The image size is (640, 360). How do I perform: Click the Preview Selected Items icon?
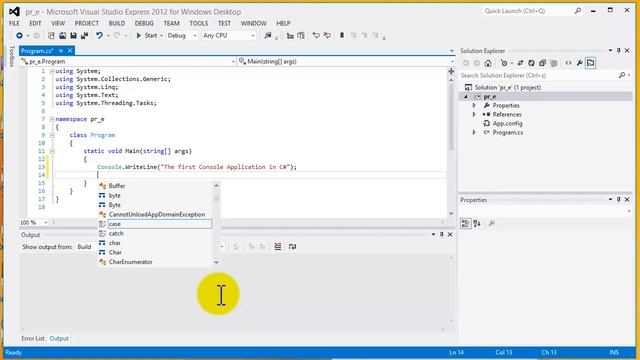[x=591, y=63]
